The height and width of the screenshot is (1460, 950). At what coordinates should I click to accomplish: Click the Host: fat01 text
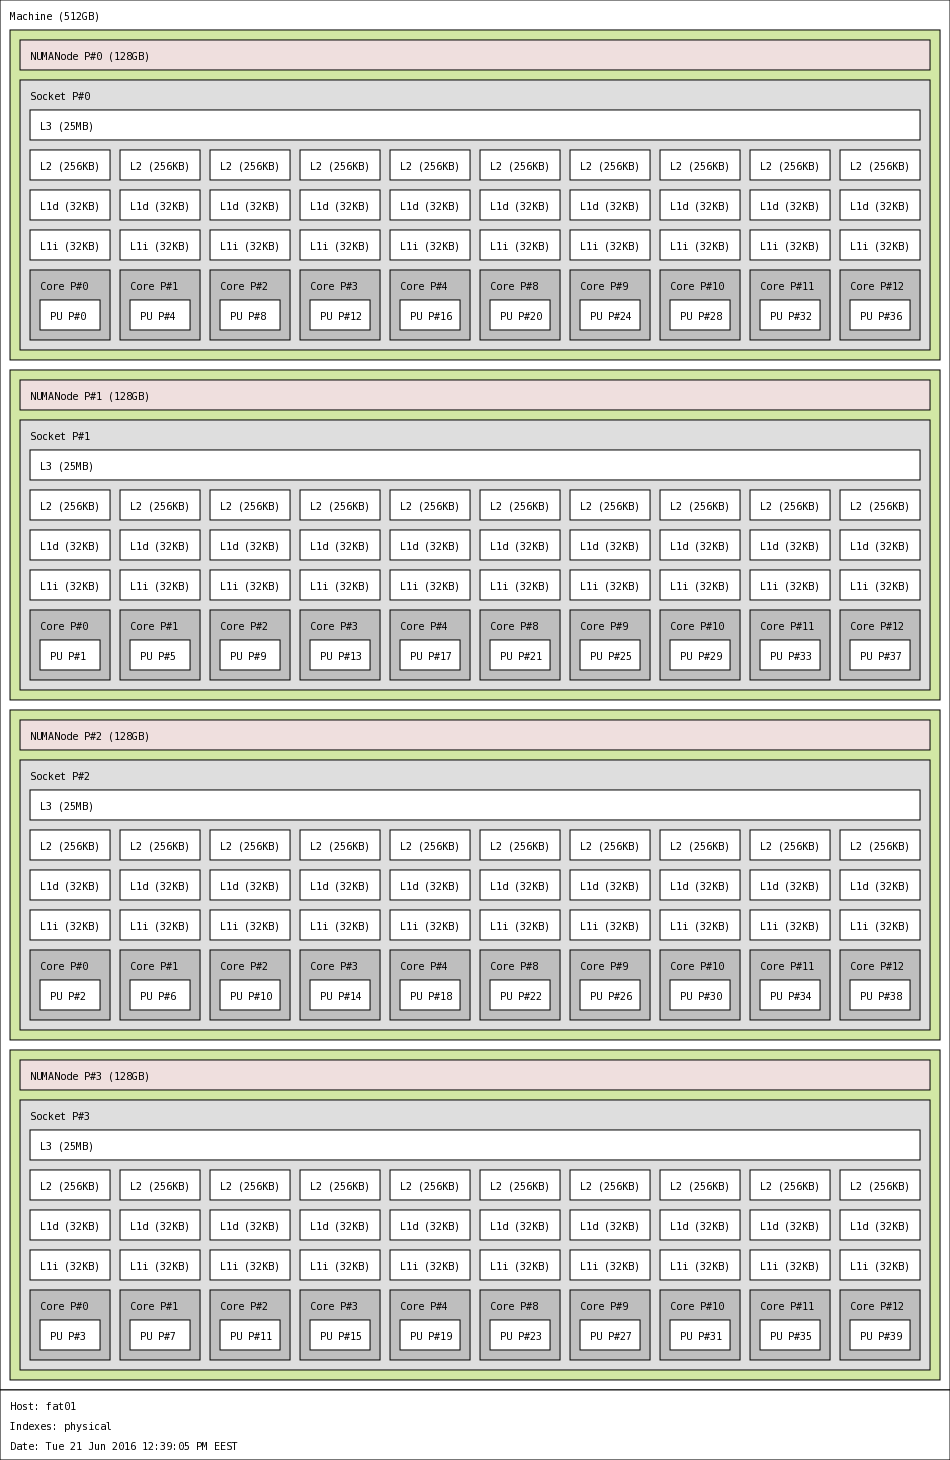(43, 1406)
